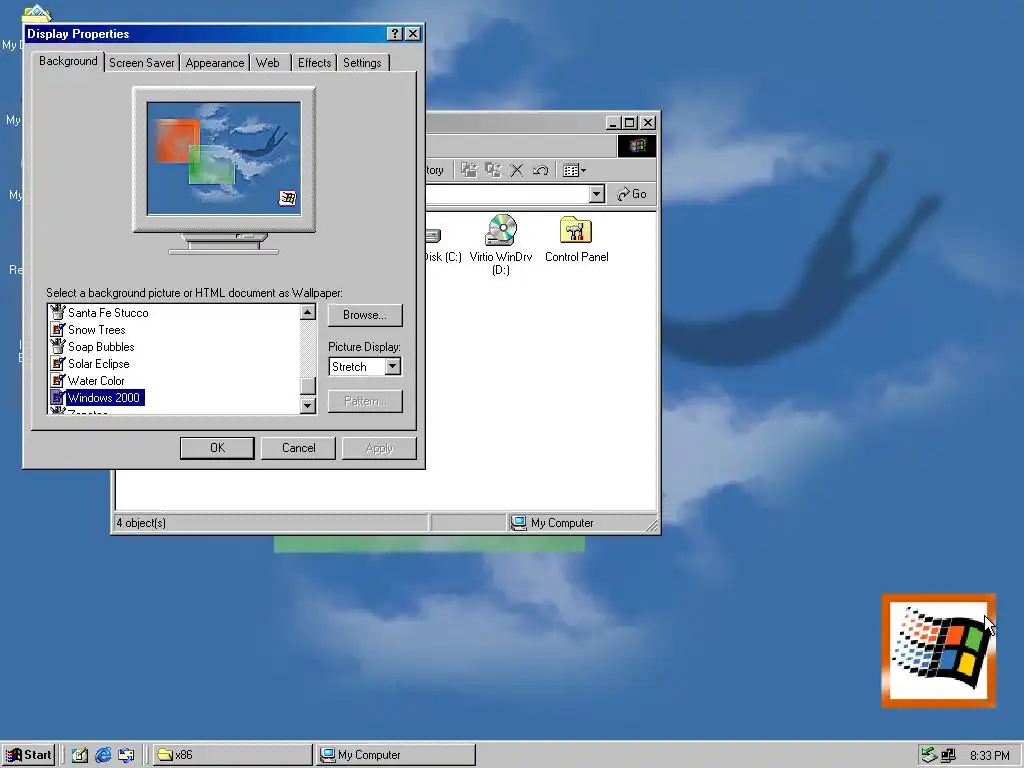
Task: Click Cancel in Display Properties
Action: [x=298, y=448]
